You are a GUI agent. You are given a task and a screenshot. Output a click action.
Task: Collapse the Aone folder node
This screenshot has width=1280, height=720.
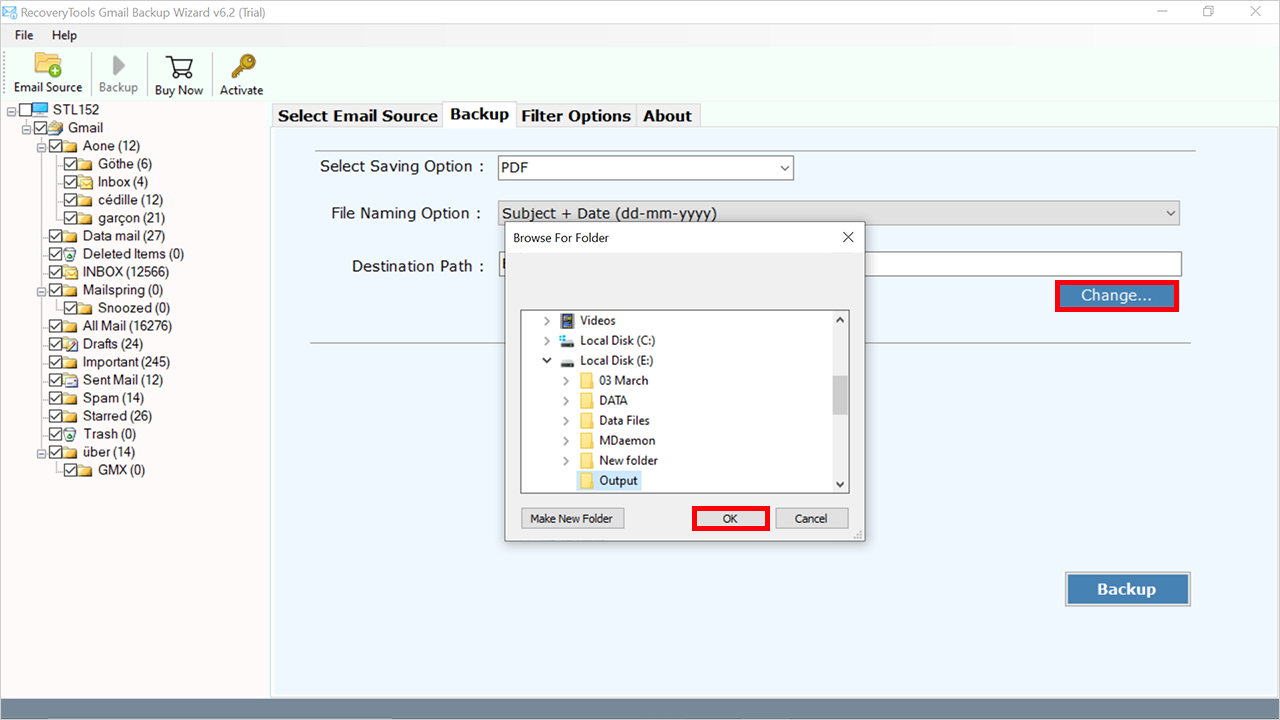click(41, 146)
